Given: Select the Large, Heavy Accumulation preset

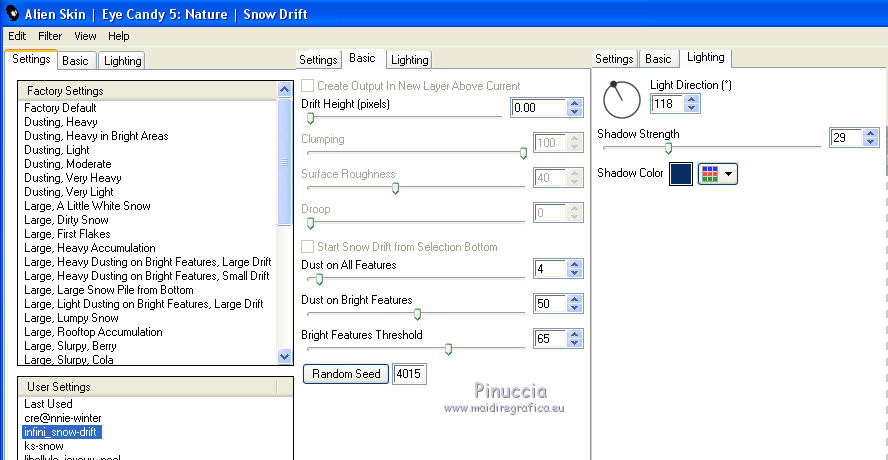Looking at the screenshot, I should click(x=89, y=248).
